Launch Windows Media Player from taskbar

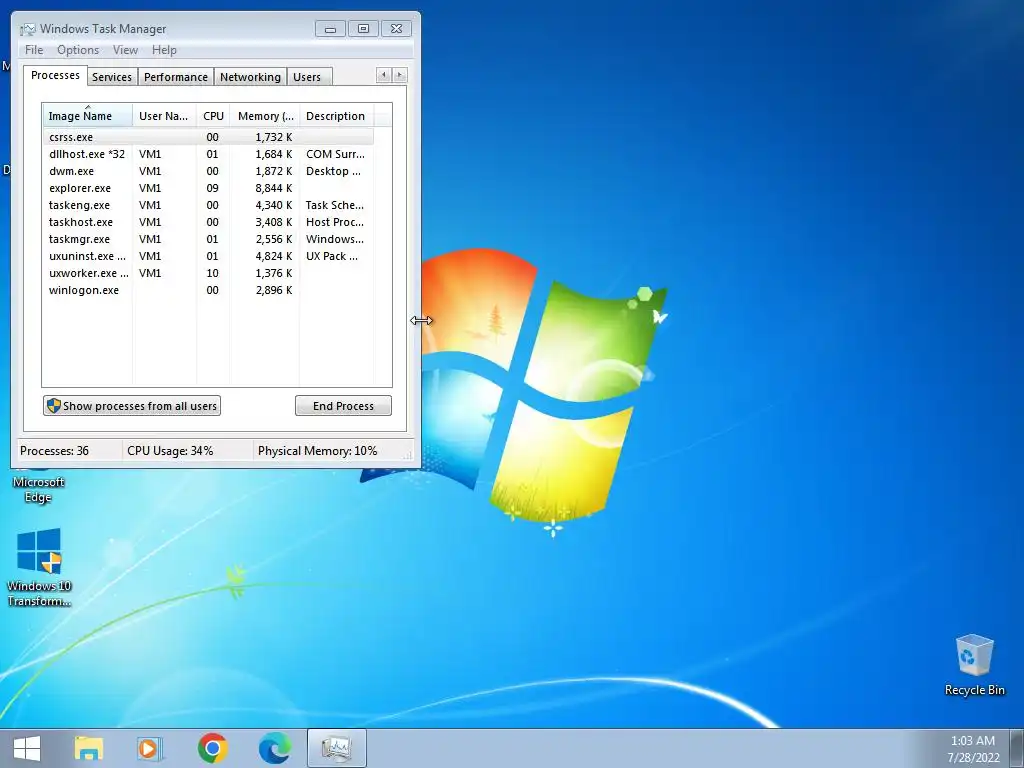[x=150, y=748]
